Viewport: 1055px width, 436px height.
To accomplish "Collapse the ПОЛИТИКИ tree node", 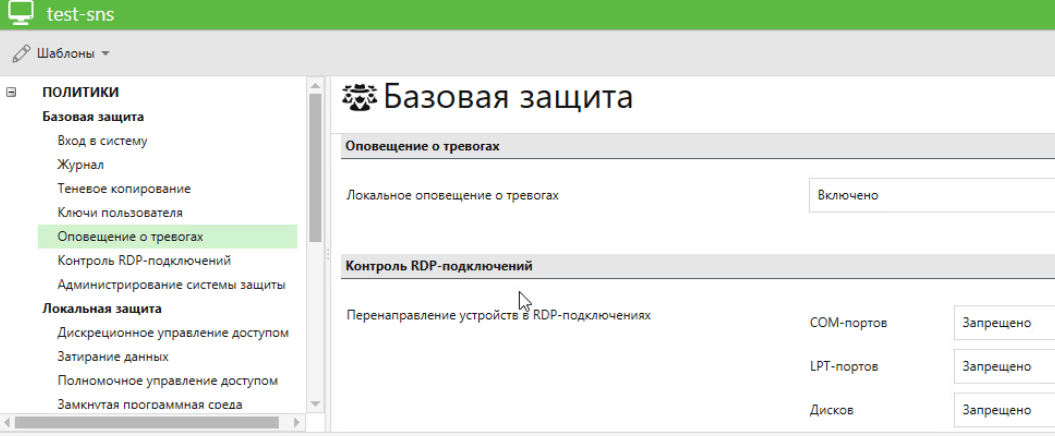I will (x=12, y=93).
